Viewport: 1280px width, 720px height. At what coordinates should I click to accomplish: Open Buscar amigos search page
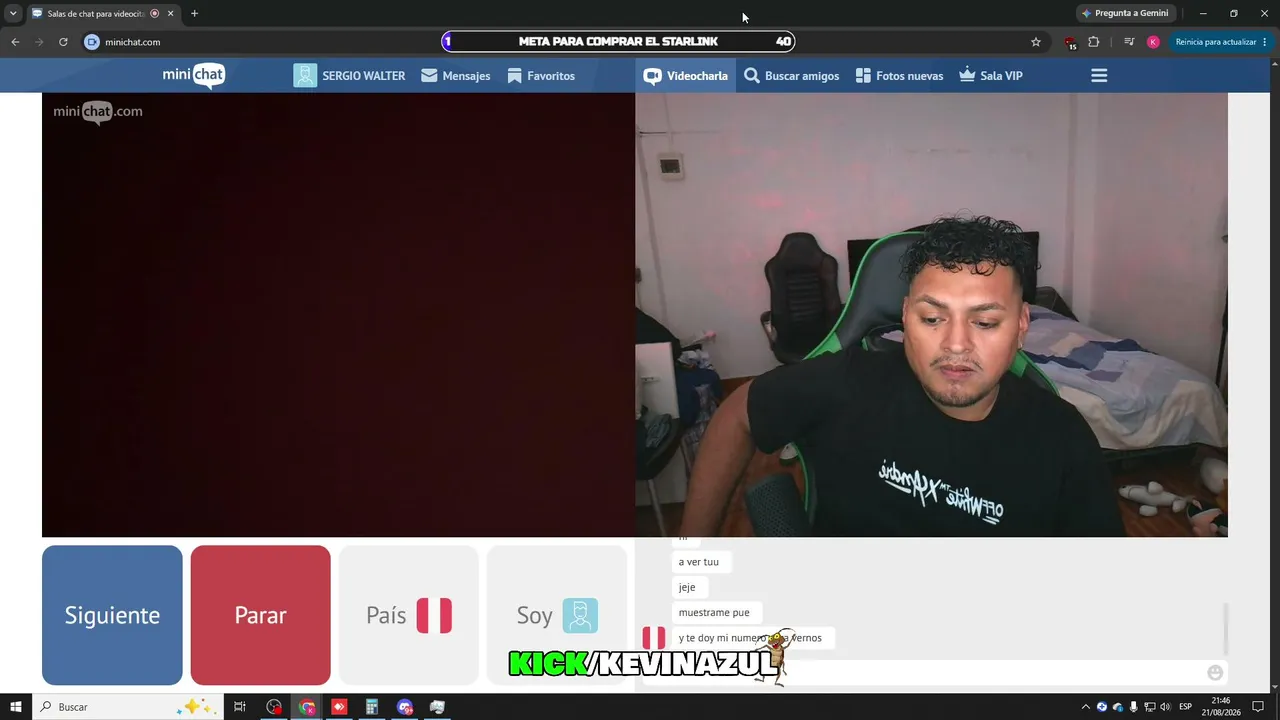coord(792,76)
